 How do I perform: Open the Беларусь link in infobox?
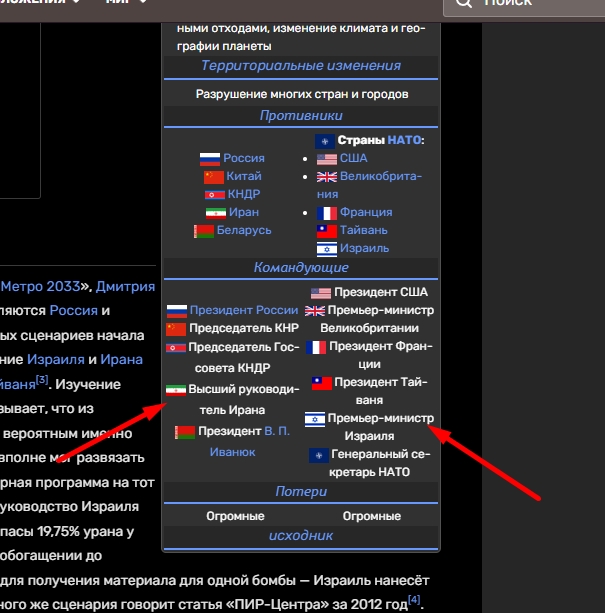pyautogui.click(x=244, y=230)
